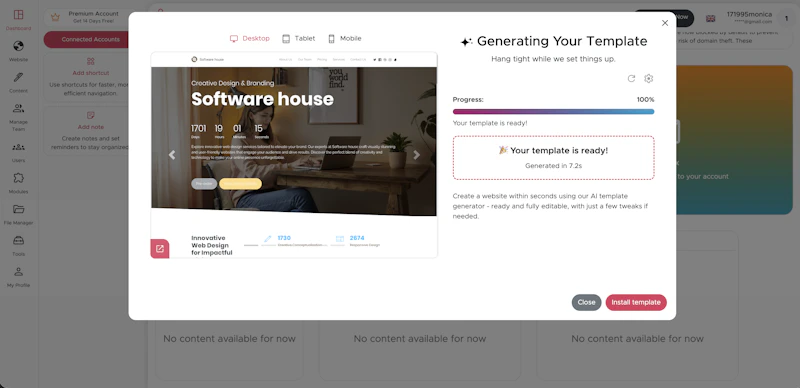Open Users section in sidebar
This screenshot has width=800, height=388.
point(18,152)
